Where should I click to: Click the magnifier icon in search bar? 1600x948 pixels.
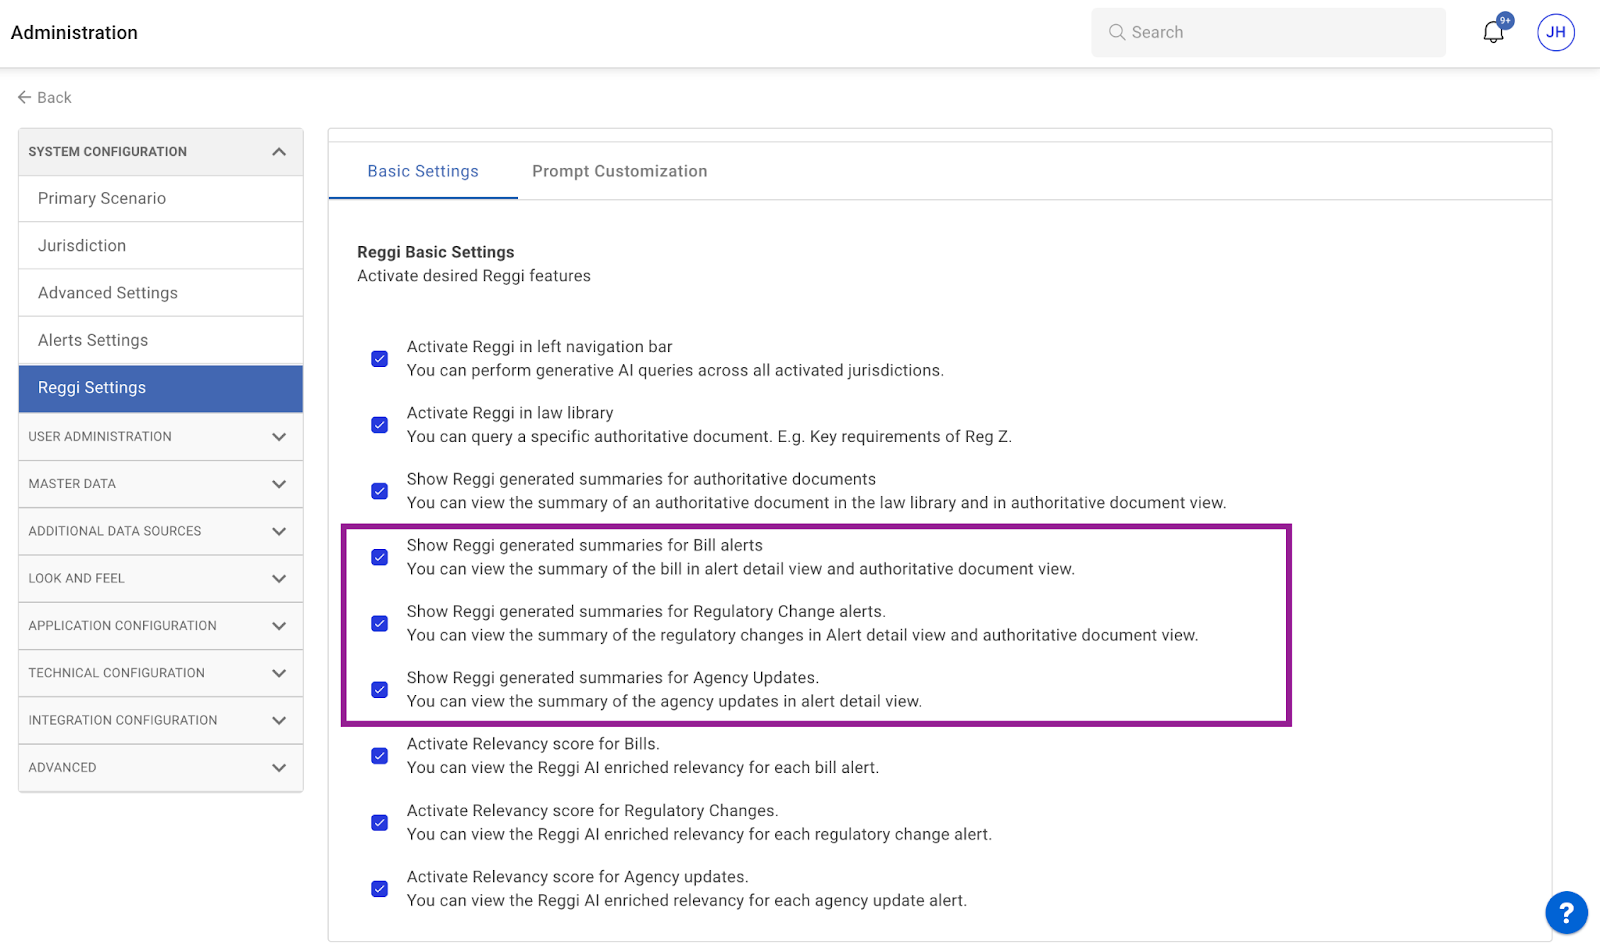[x=1117, y=32]
